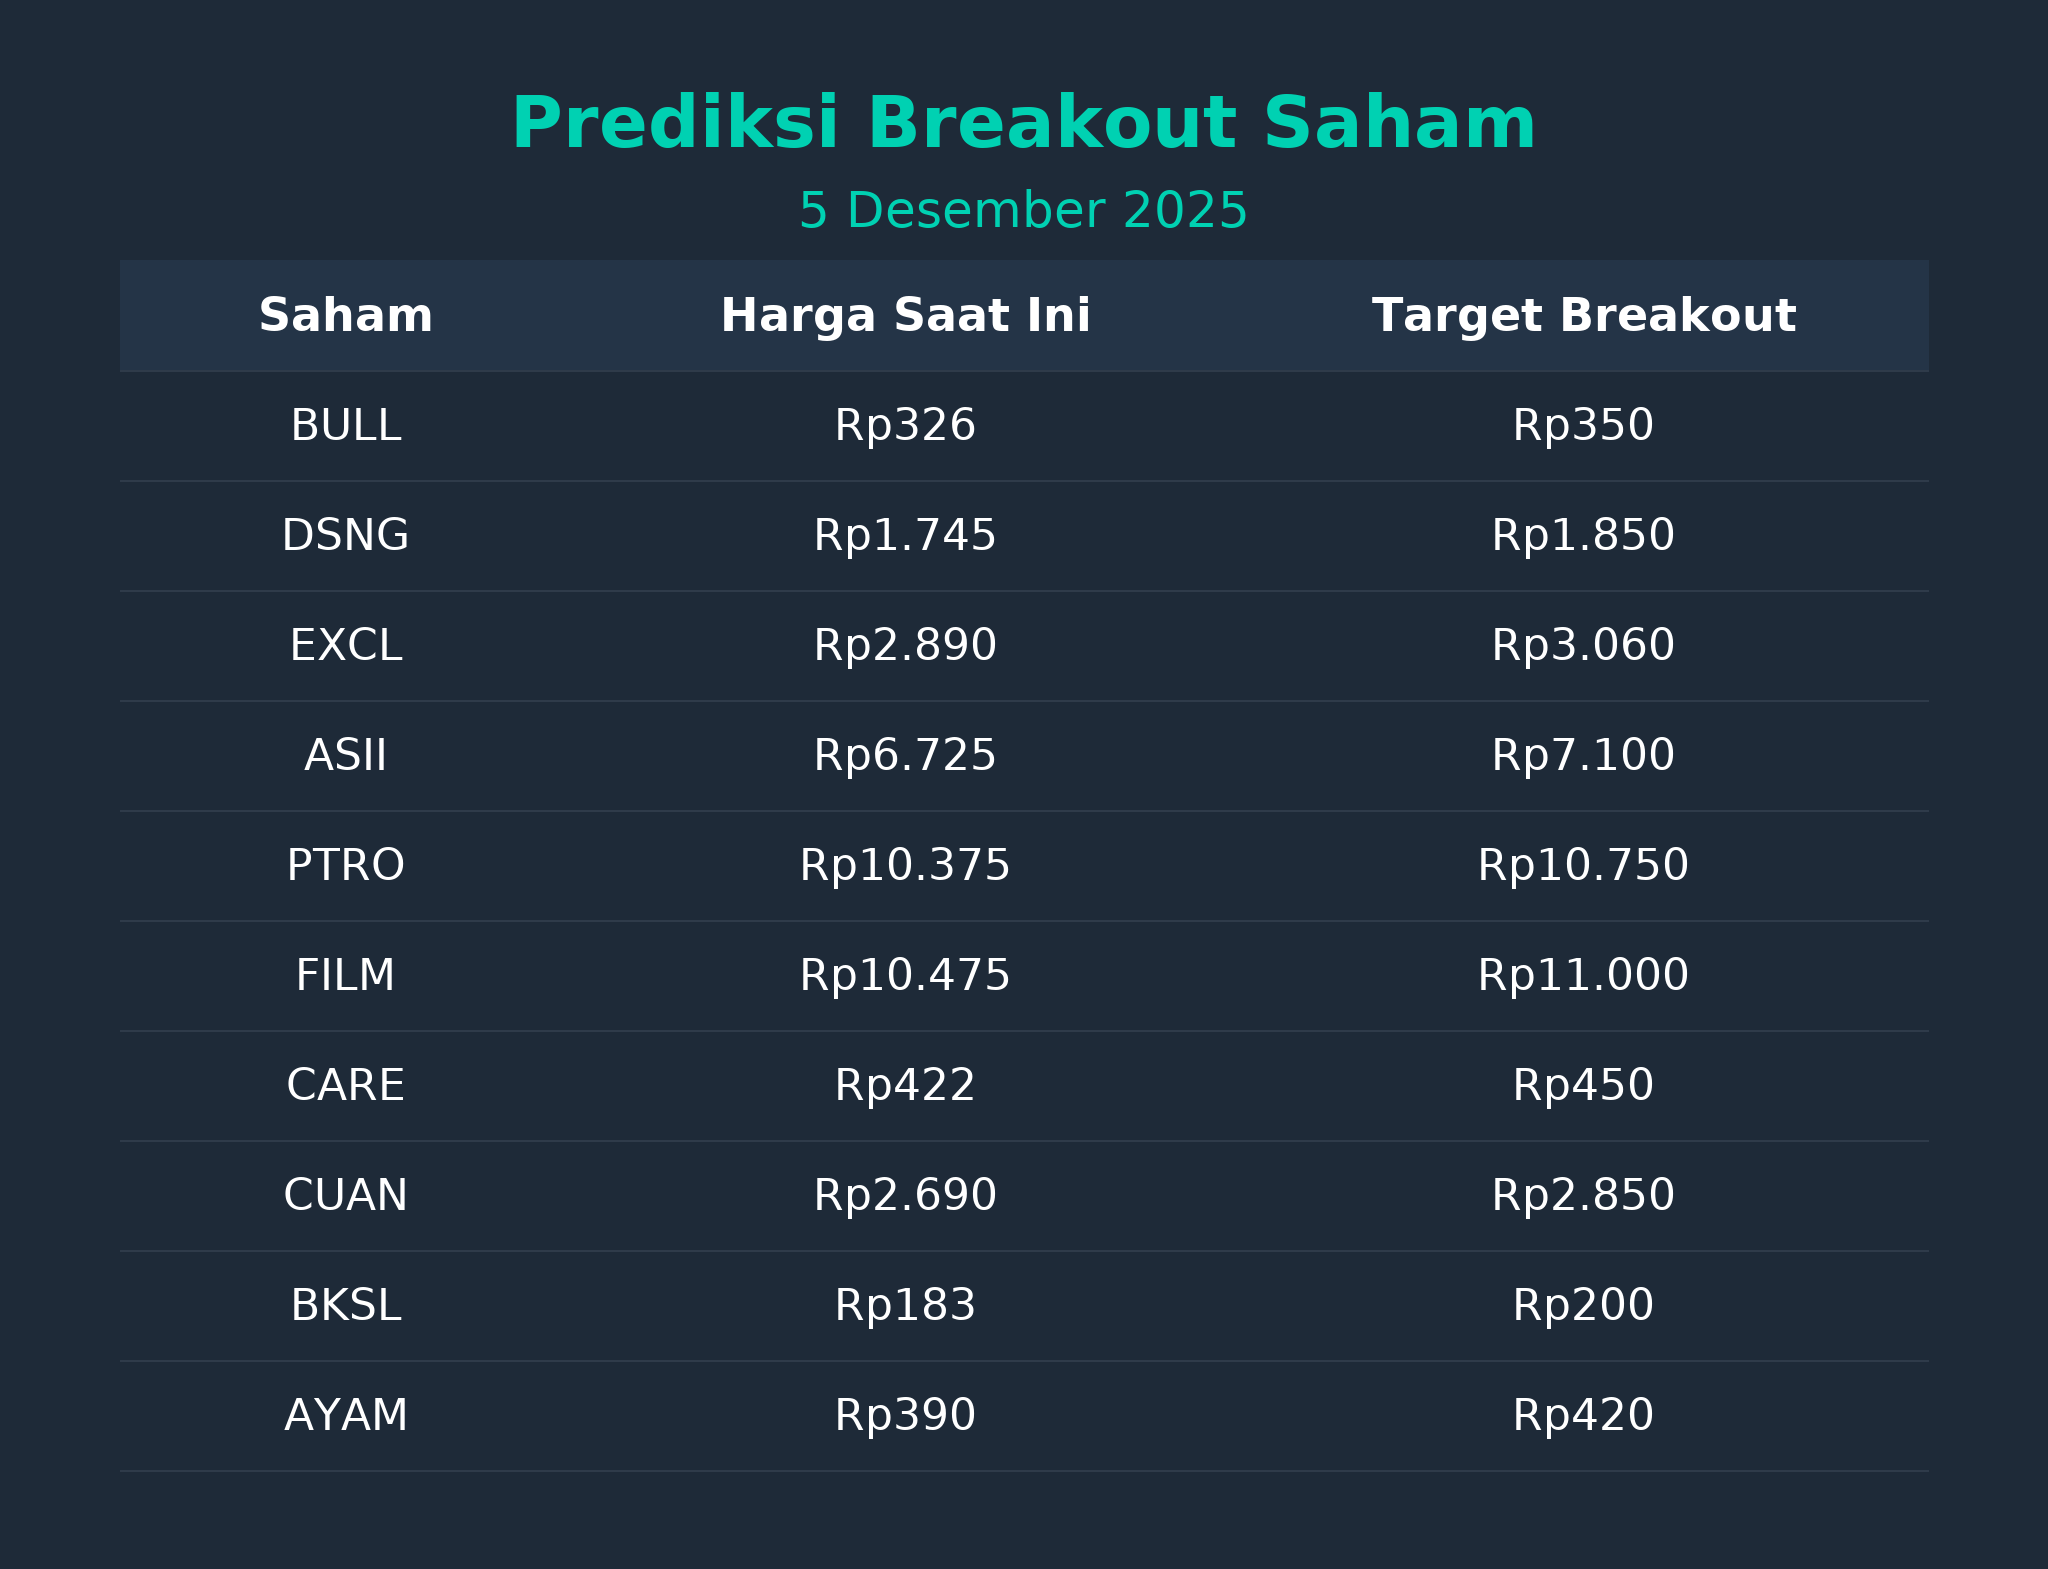Click the Prediksi Breakout Saham title

coord(1023,124)
